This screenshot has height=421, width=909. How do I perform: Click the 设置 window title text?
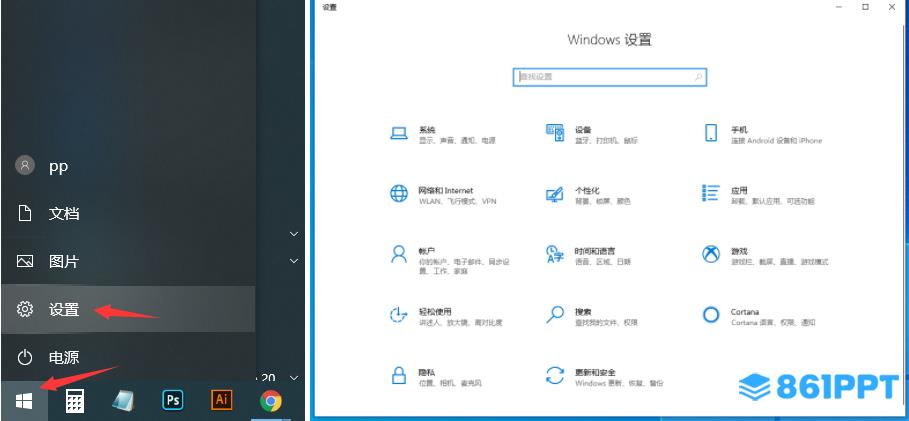point(329,8)
